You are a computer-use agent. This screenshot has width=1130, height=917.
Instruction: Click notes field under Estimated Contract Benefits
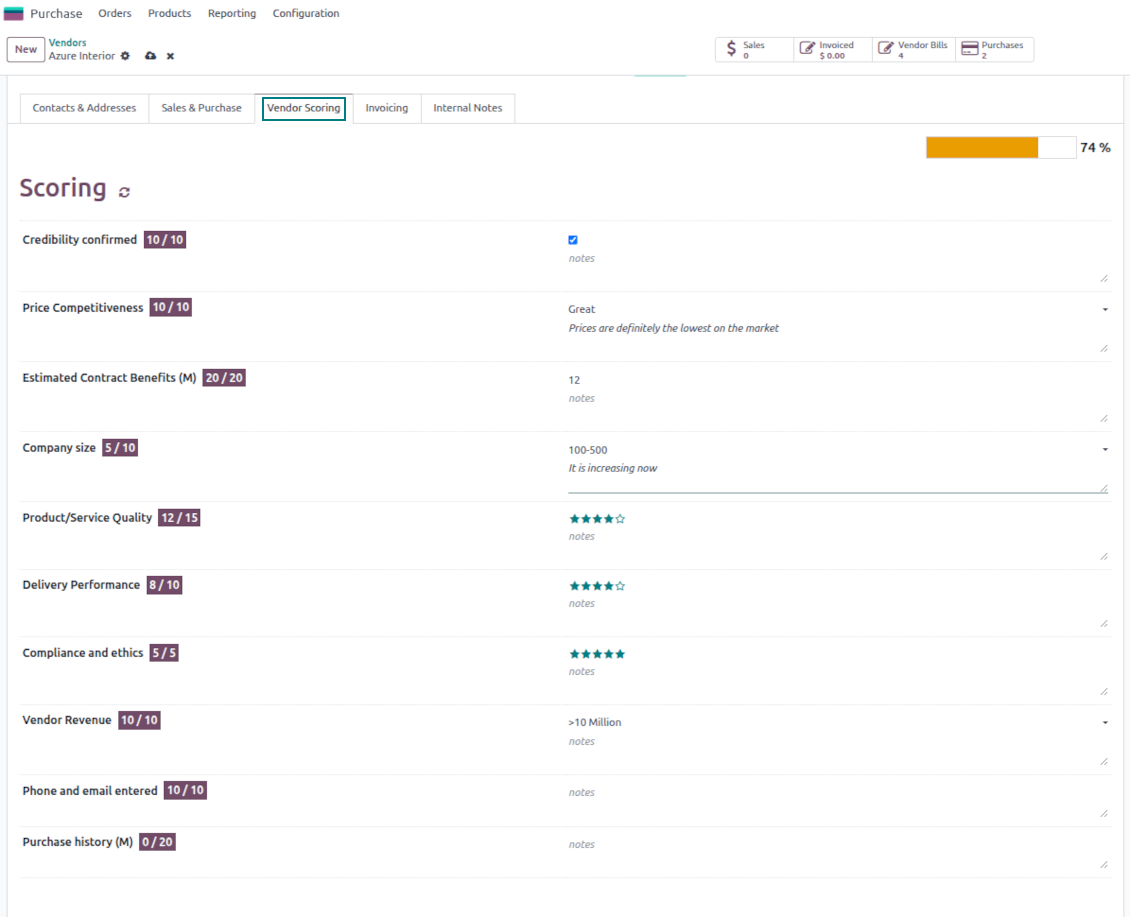coord(837,407)
